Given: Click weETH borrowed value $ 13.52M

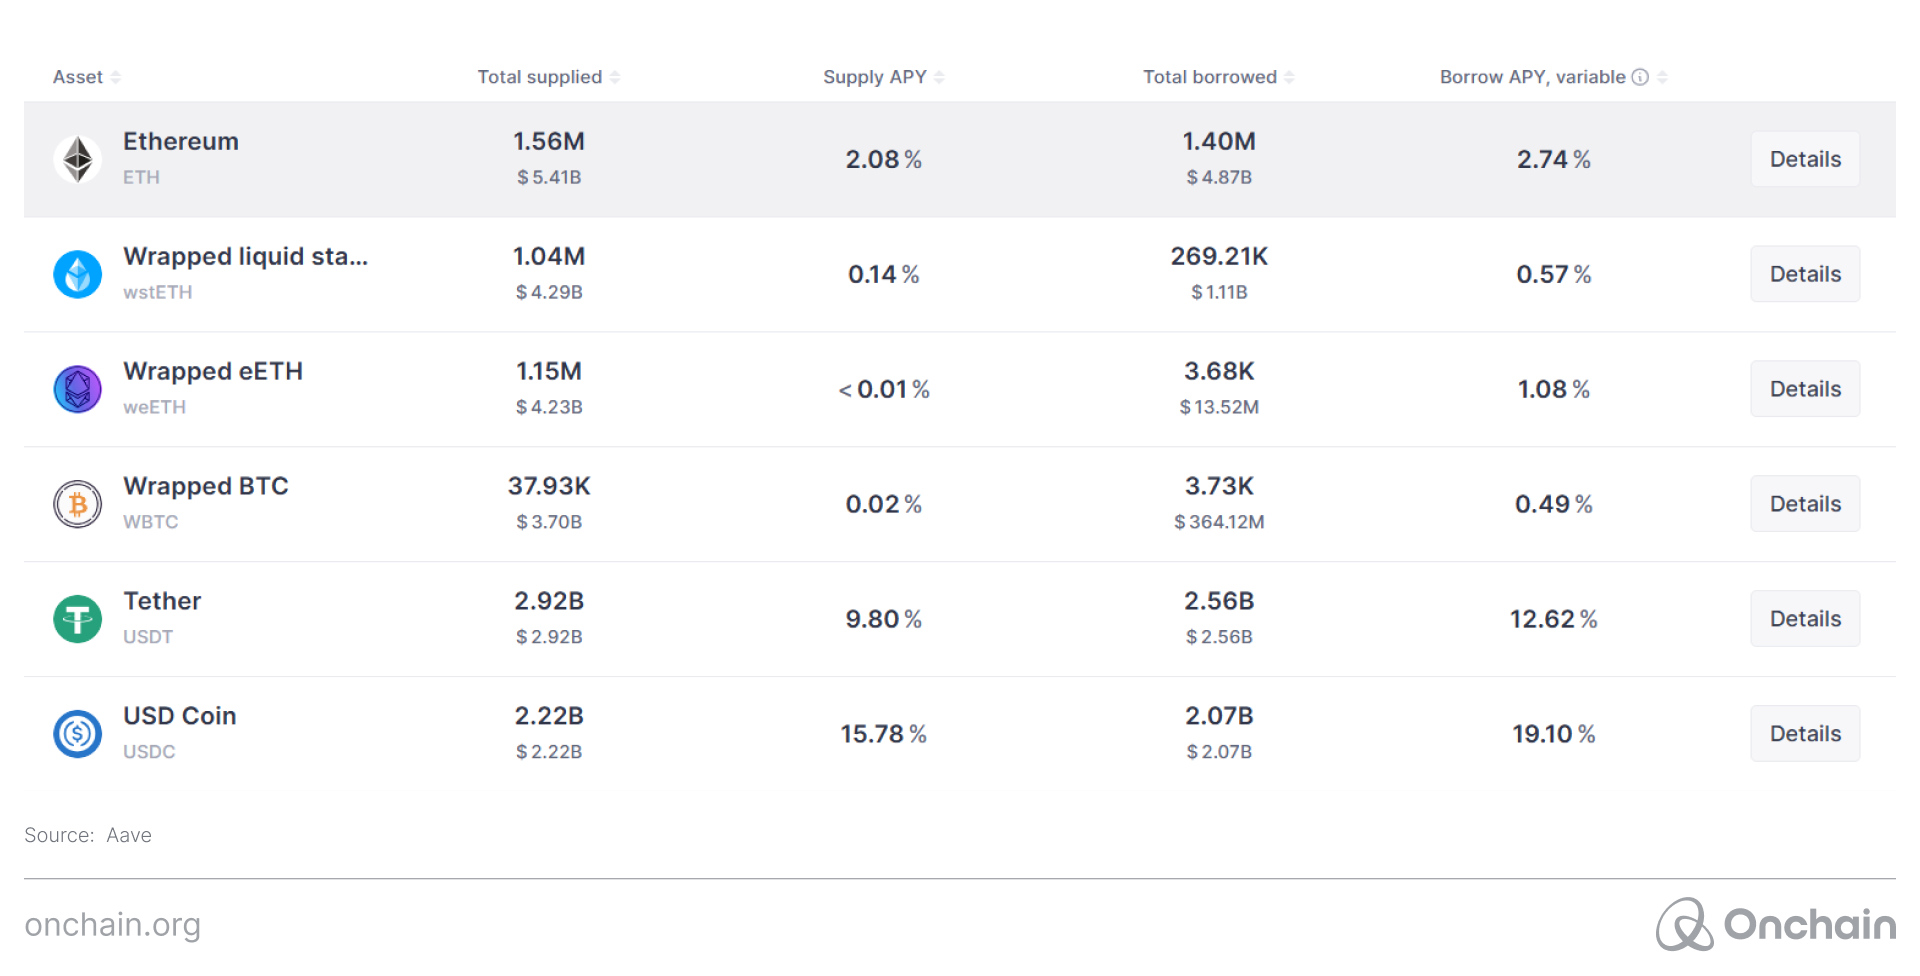Looking at the screenshot, I should click(1219, 407).
